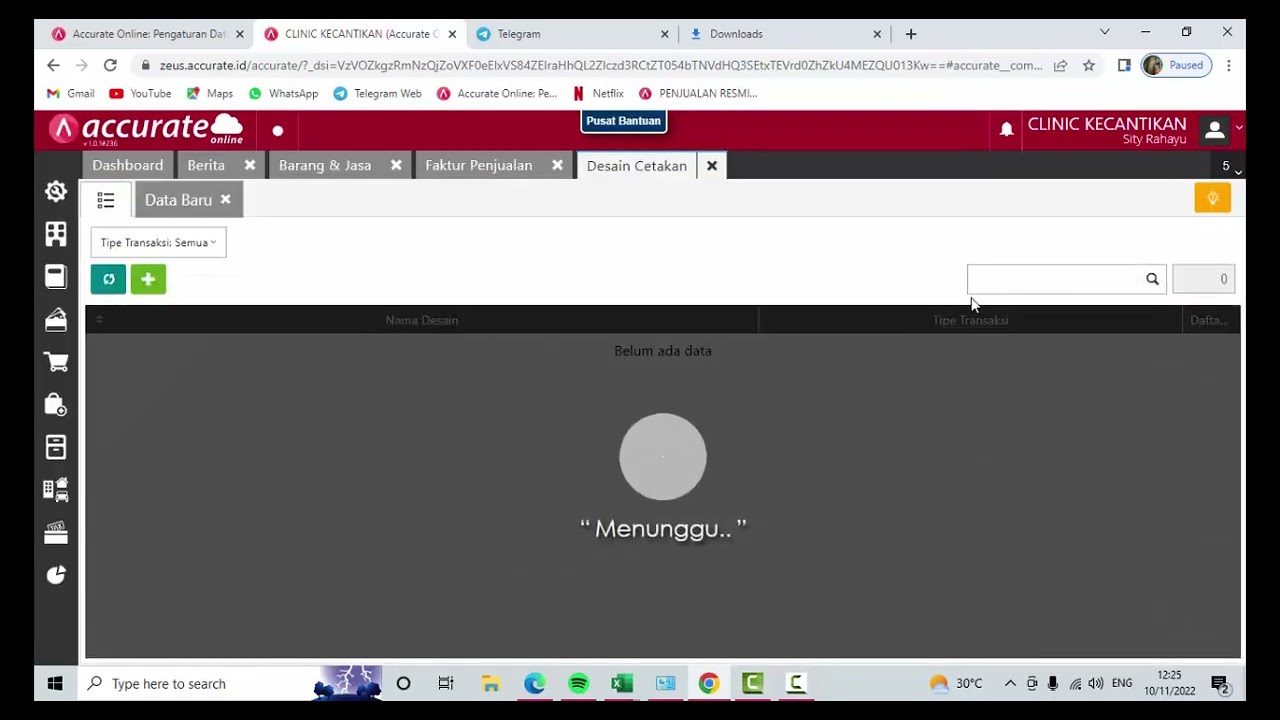Viewport: 1280px width, 720px height.
Task: Expand the open tabs count dropdown
Action: [1231, 166]
